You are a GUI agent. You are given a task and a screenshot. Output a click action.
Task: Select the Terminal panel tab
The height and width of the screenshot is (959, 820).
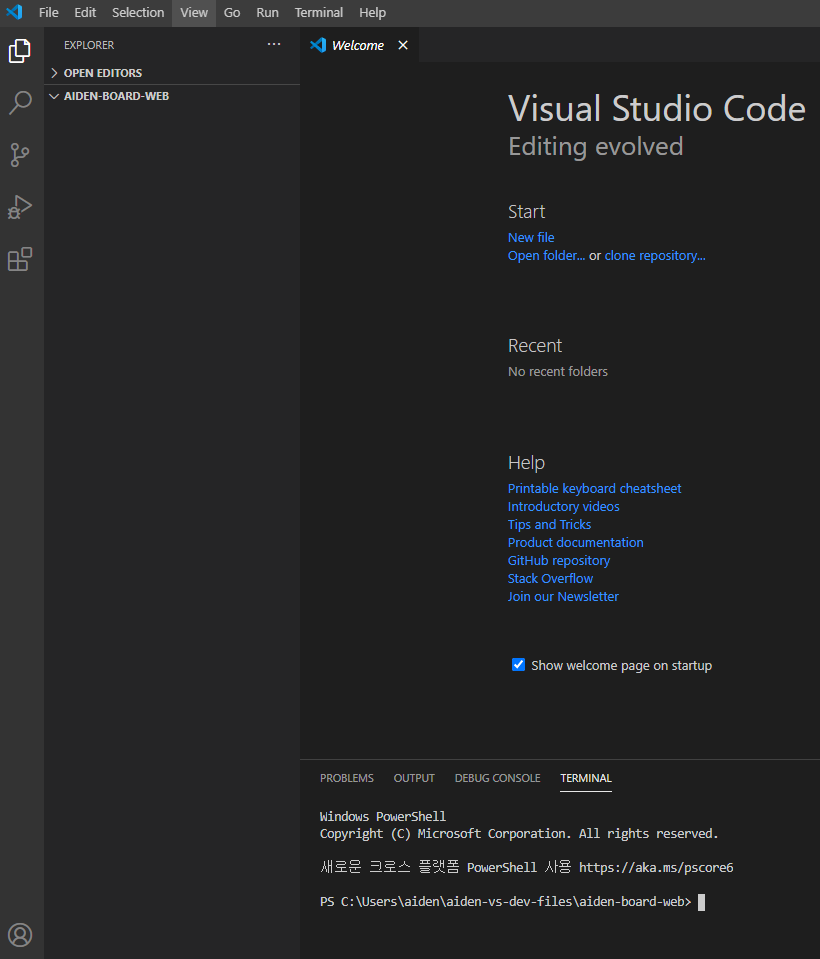point(586,778)
